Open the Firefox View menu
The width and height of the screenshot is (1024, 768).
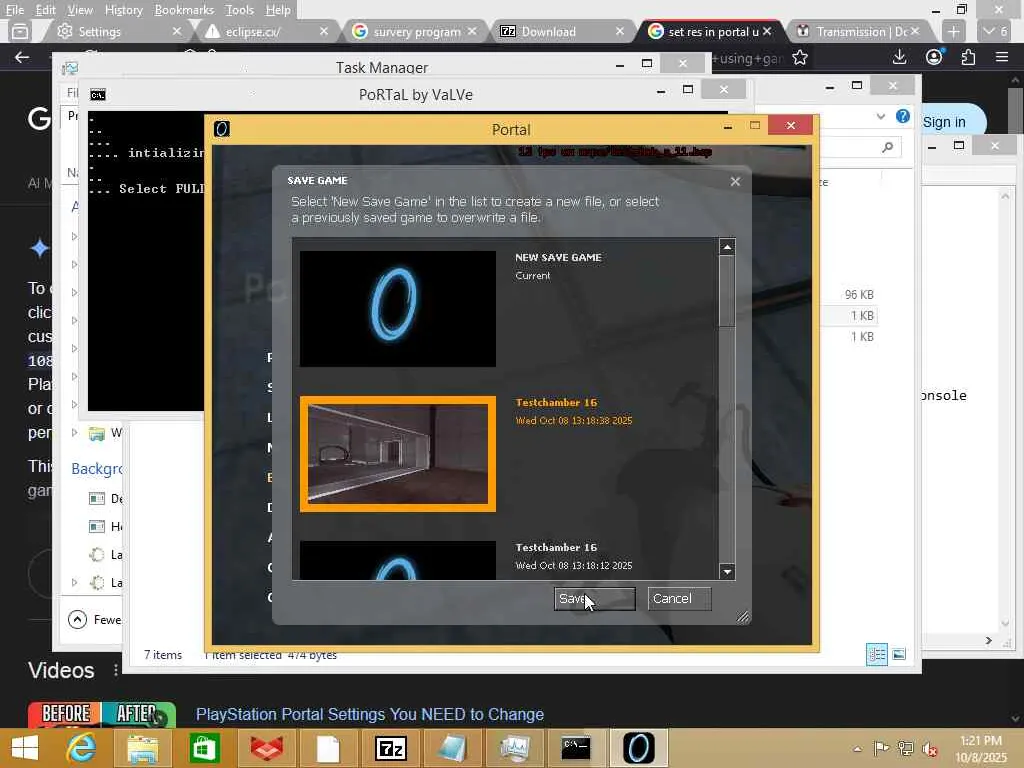pos(80,10)
